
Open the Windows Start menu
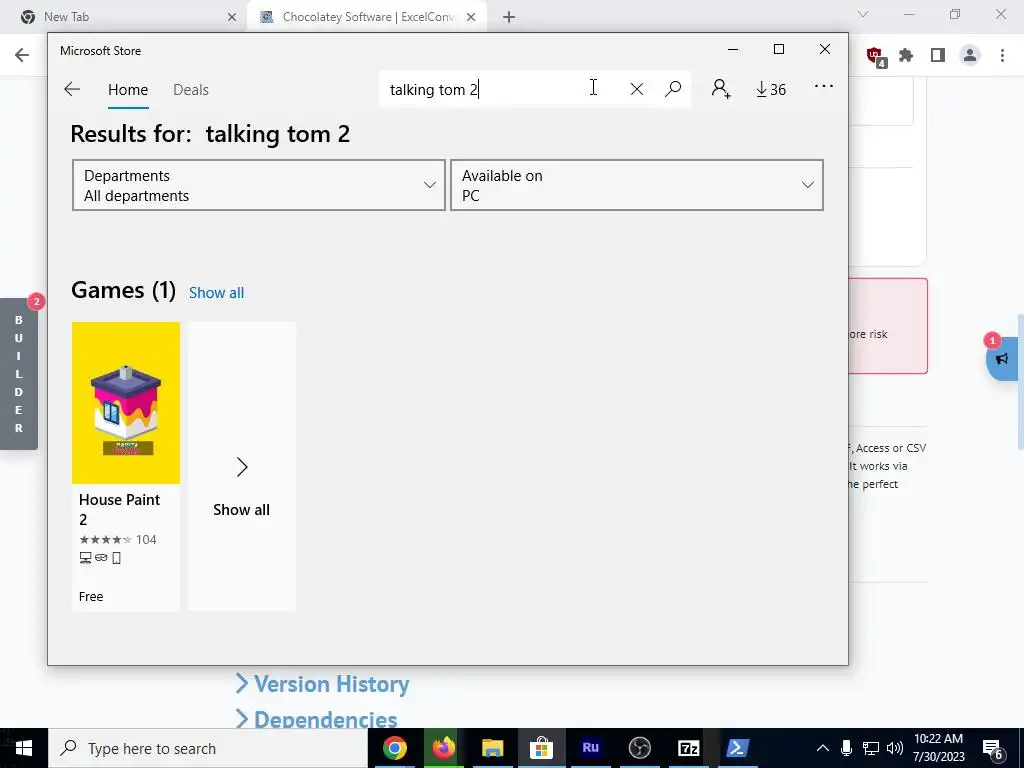click(x=24, y=748)
